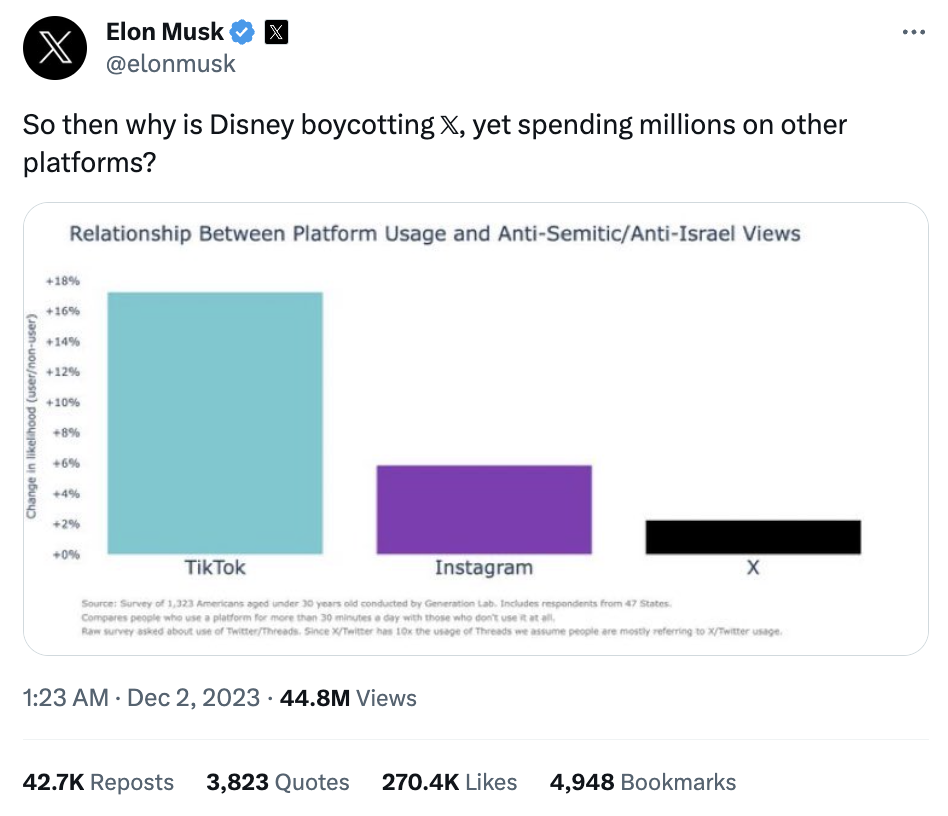Screen dimensions: 948x816
Task: Open the @elonmusk handle link
Action: 170,64
